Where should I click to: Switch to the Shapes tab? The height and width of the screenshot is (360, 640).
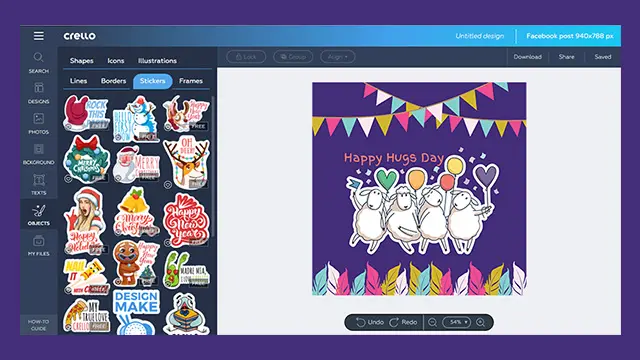(82, 60)
